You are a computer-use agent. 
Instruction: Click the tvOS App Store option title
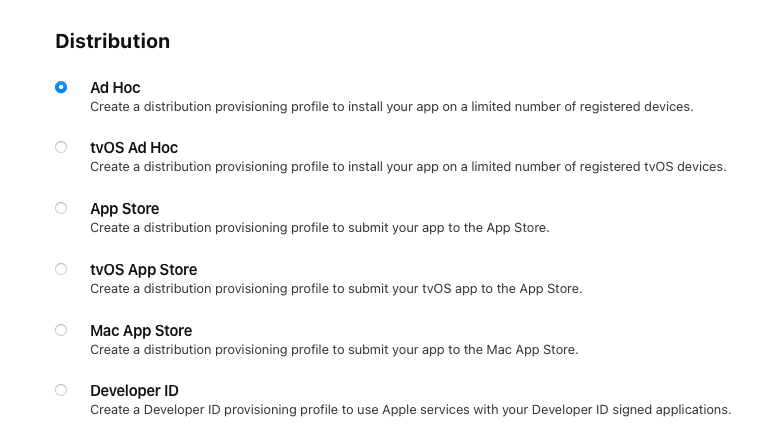click(x=144, y=270)
